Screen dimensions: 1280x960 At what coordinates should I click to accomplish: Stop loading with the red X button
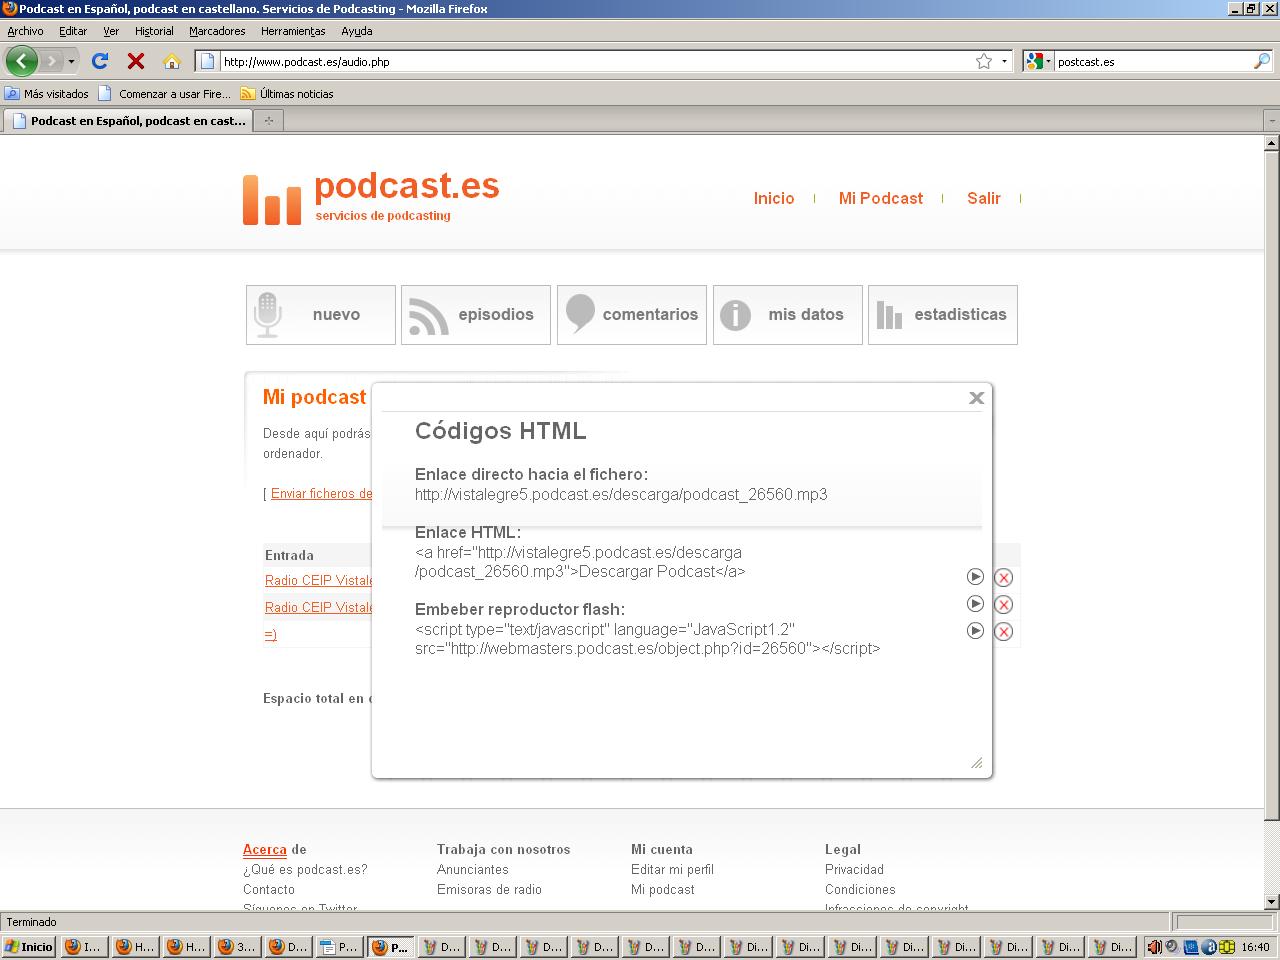point(136,61)
